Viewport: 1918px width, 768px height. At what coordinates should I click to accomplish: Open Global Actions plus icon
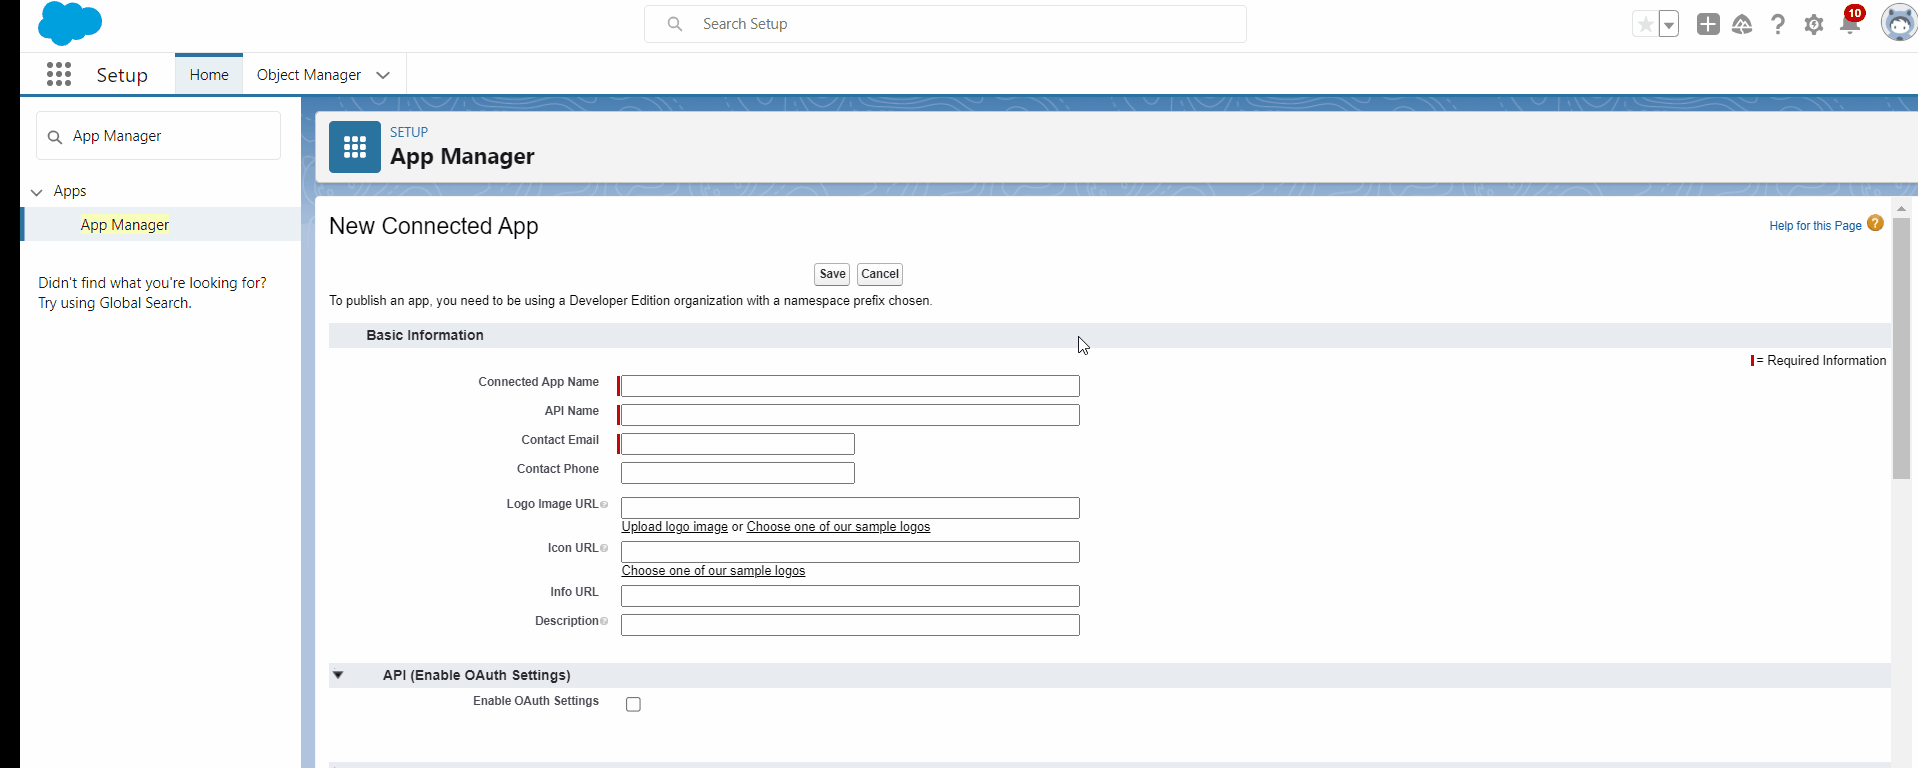point(1708,24)
